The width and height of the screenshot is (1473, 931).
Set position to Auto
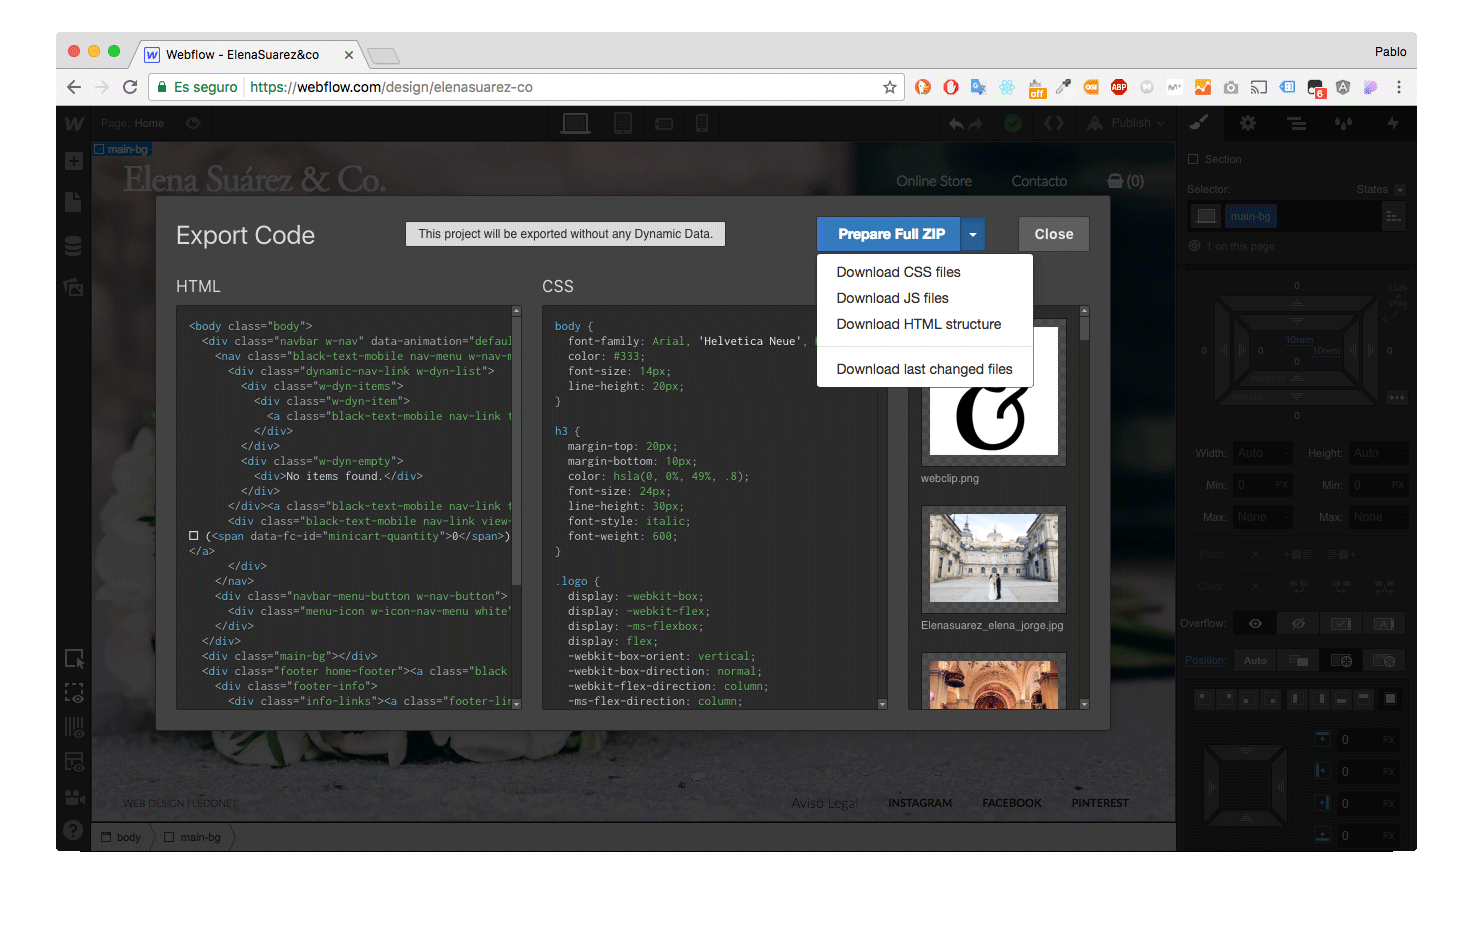click(x=1255, y=661)
